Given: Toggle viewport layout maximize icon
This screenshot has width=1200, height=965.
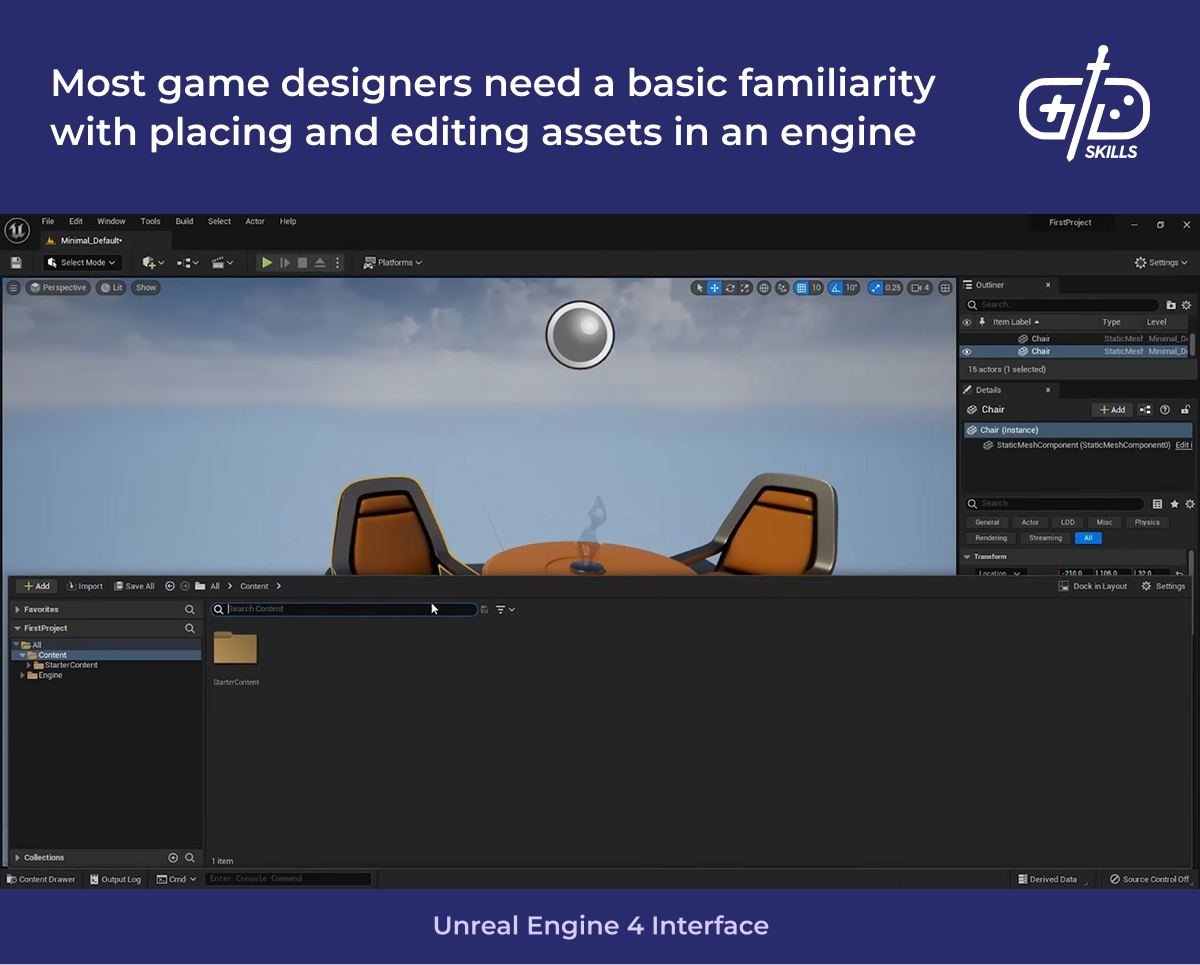Looking at the screenshot, I should [945, 288].
